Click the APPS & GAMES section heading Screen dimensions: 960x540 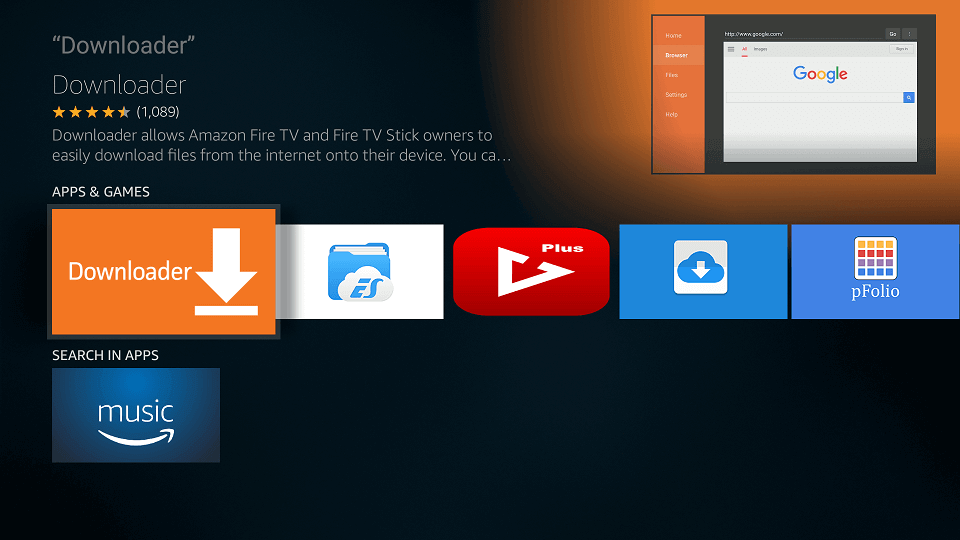(x=100, y=192)
